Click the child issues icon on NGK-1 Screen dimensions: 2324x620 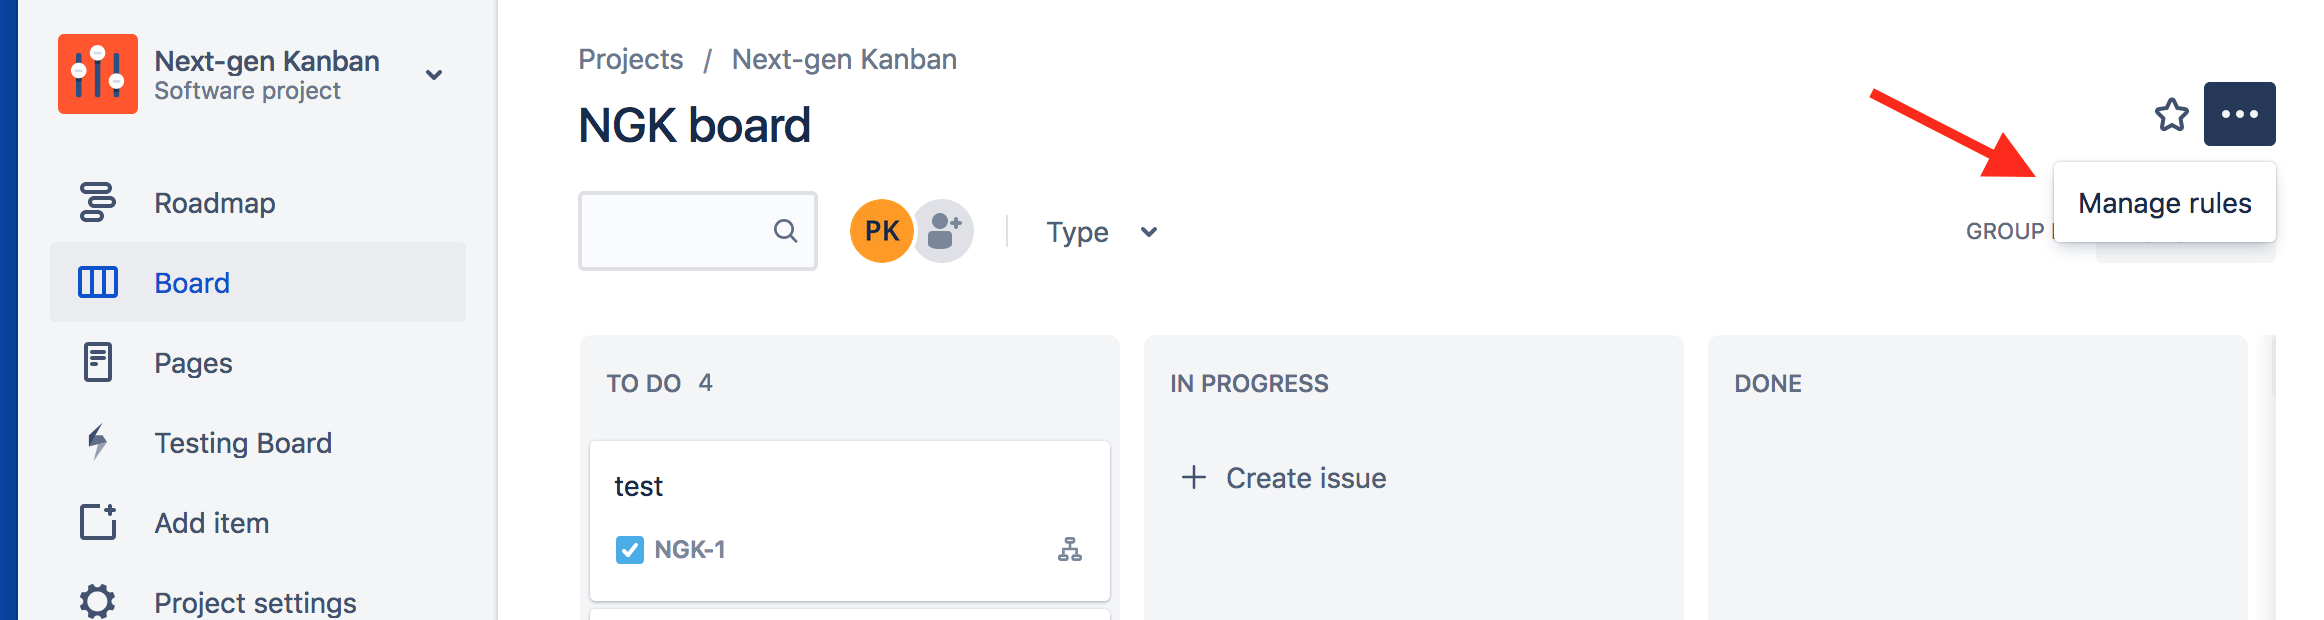coord(1069,549)
